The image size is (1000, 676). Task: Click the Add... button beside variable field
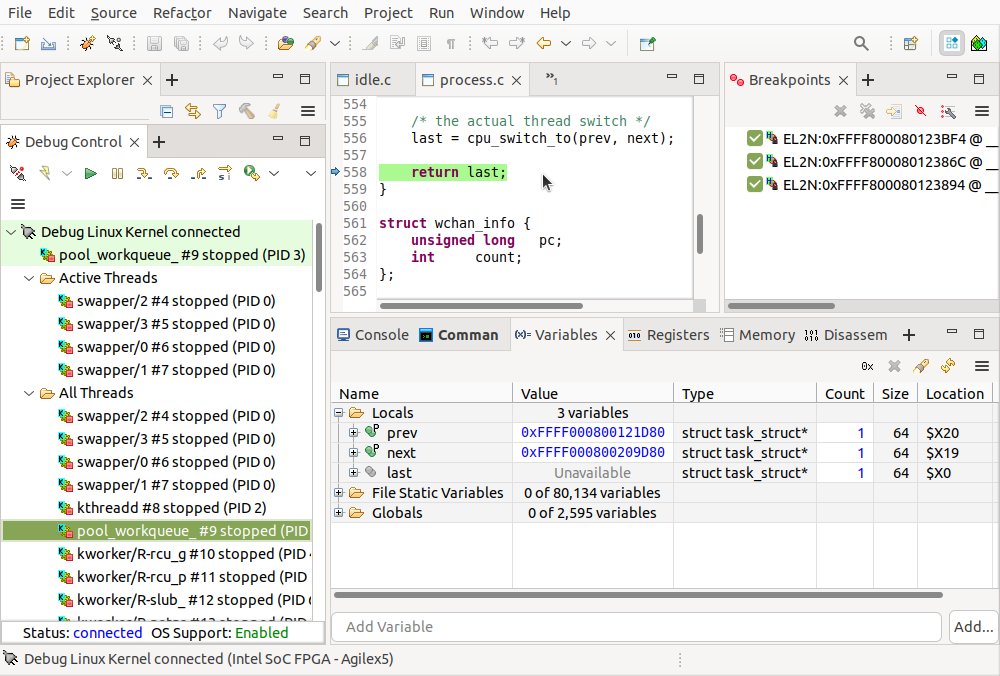tap(972, 627)
